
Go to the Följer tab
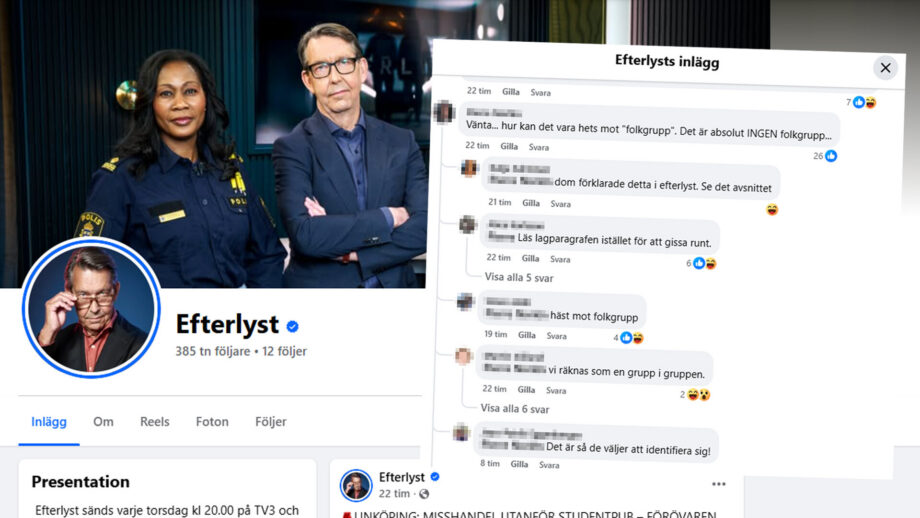270,422
